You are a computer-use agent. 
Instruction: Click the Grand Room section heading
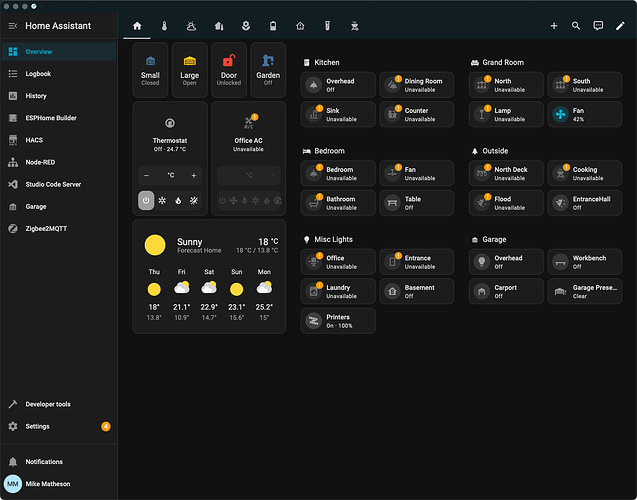[503, 63]
